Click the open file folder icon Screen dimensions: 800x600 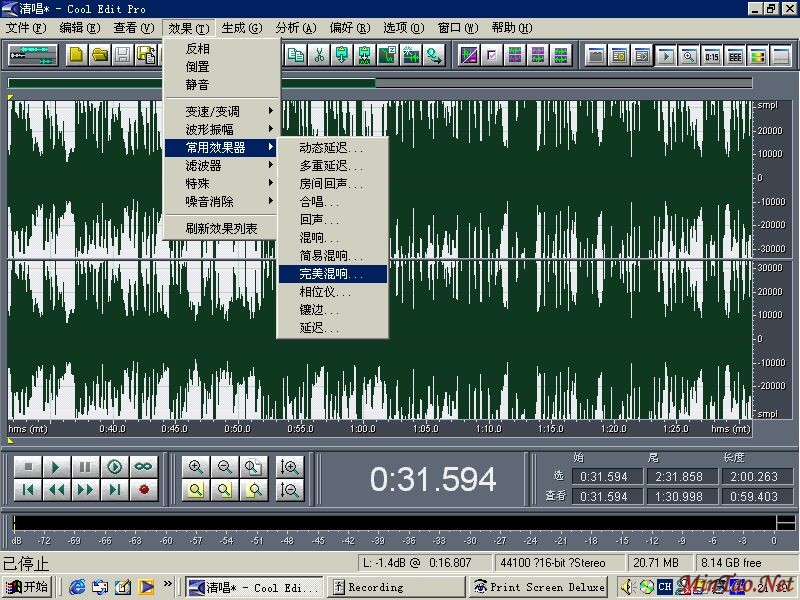(x=99, y=55)
